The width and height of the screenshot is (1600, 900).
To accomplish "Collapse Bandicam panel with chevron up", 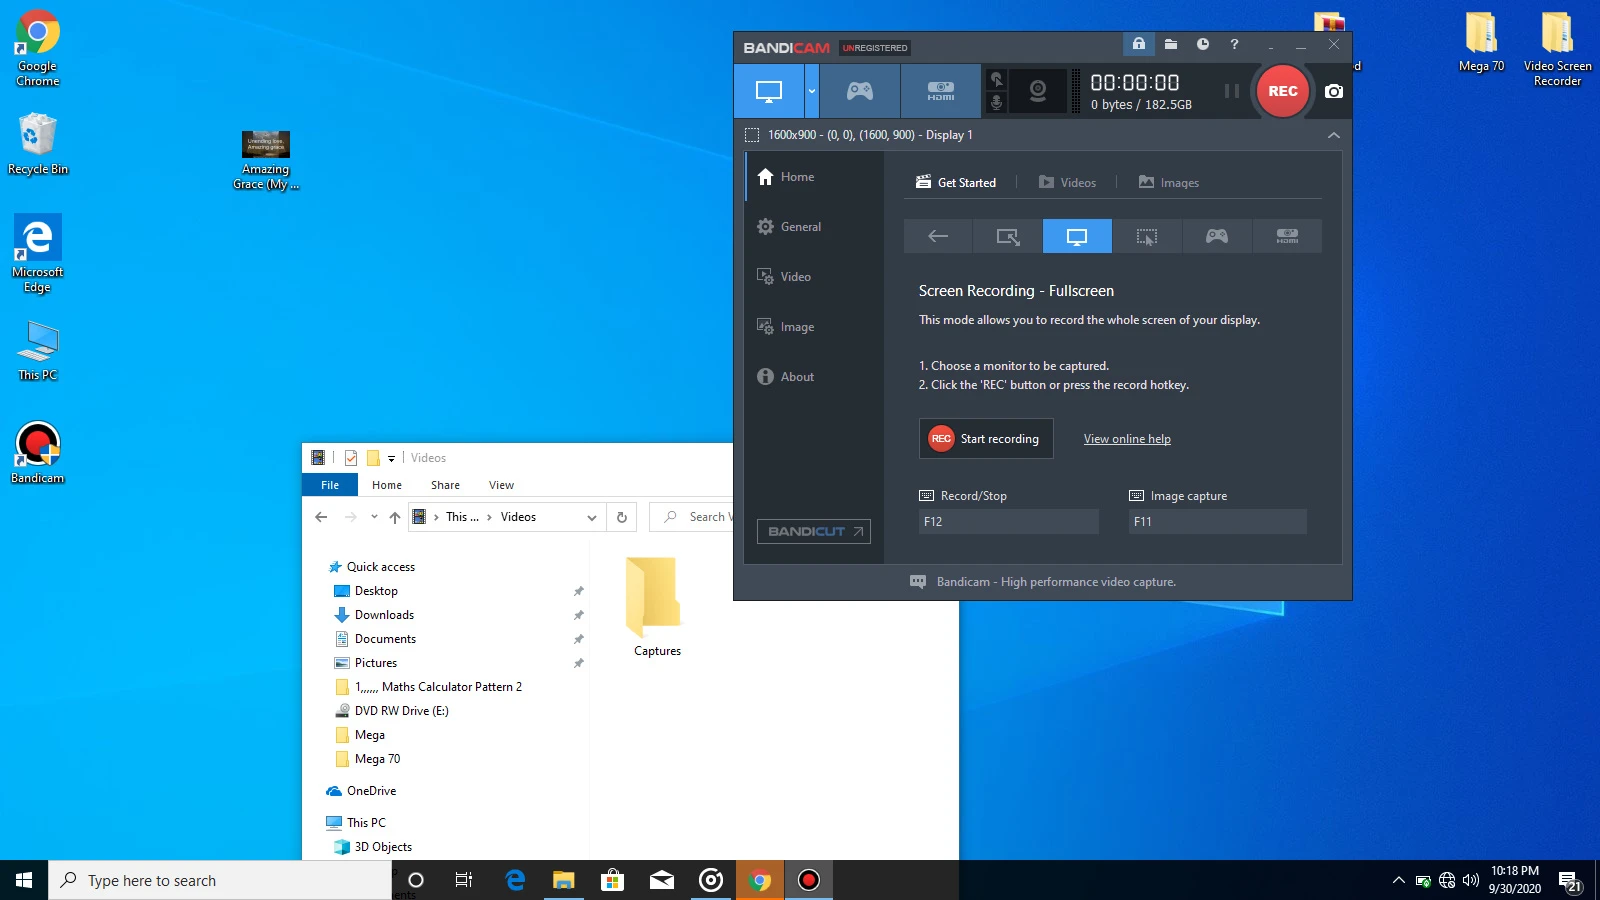I will [1333, 135].
